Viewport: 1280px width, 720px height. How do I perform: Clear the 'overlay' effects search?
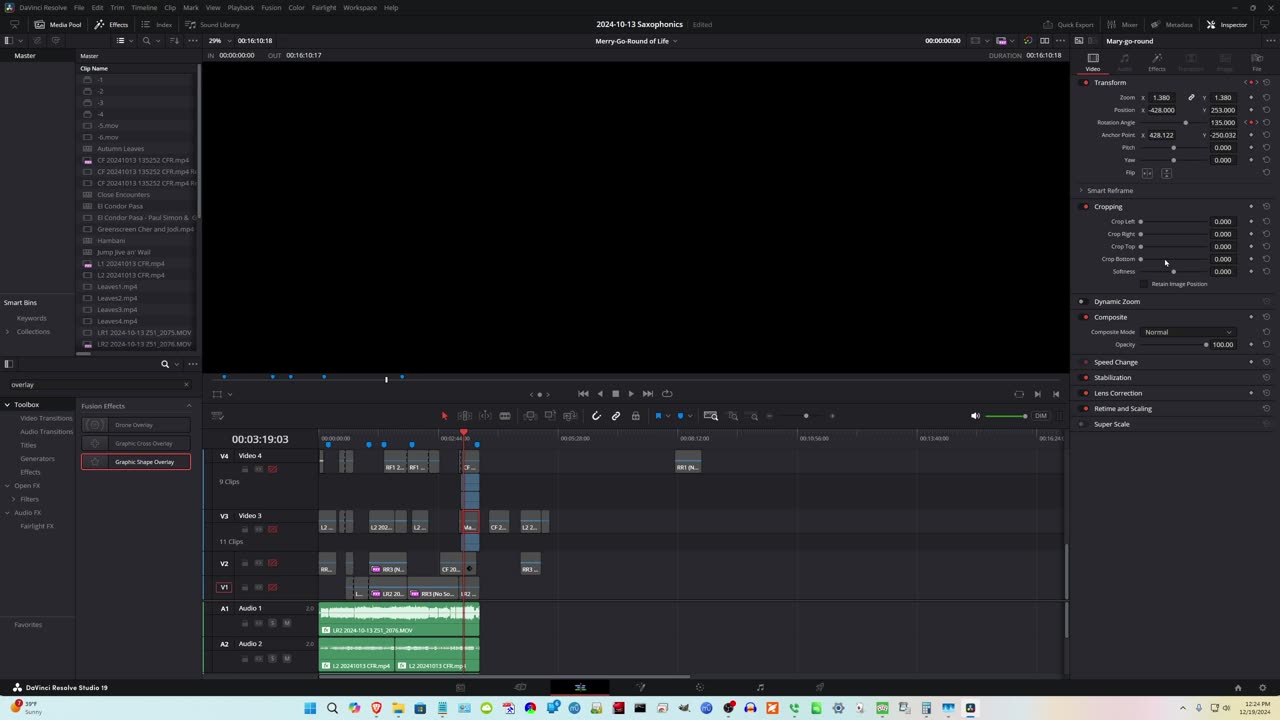pyautogui.click(x=186, y=385)
